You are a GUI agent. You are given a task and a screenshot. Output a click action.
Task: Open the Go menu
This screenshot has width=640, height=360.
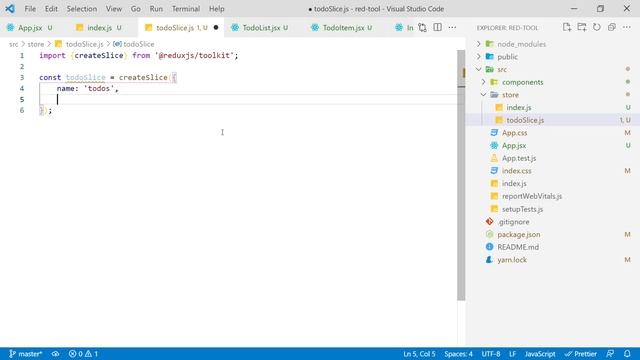coord(136,9)
